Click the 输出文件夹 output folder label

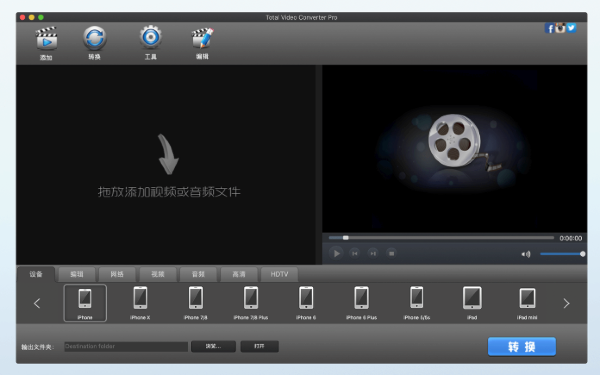click(38, 347)
